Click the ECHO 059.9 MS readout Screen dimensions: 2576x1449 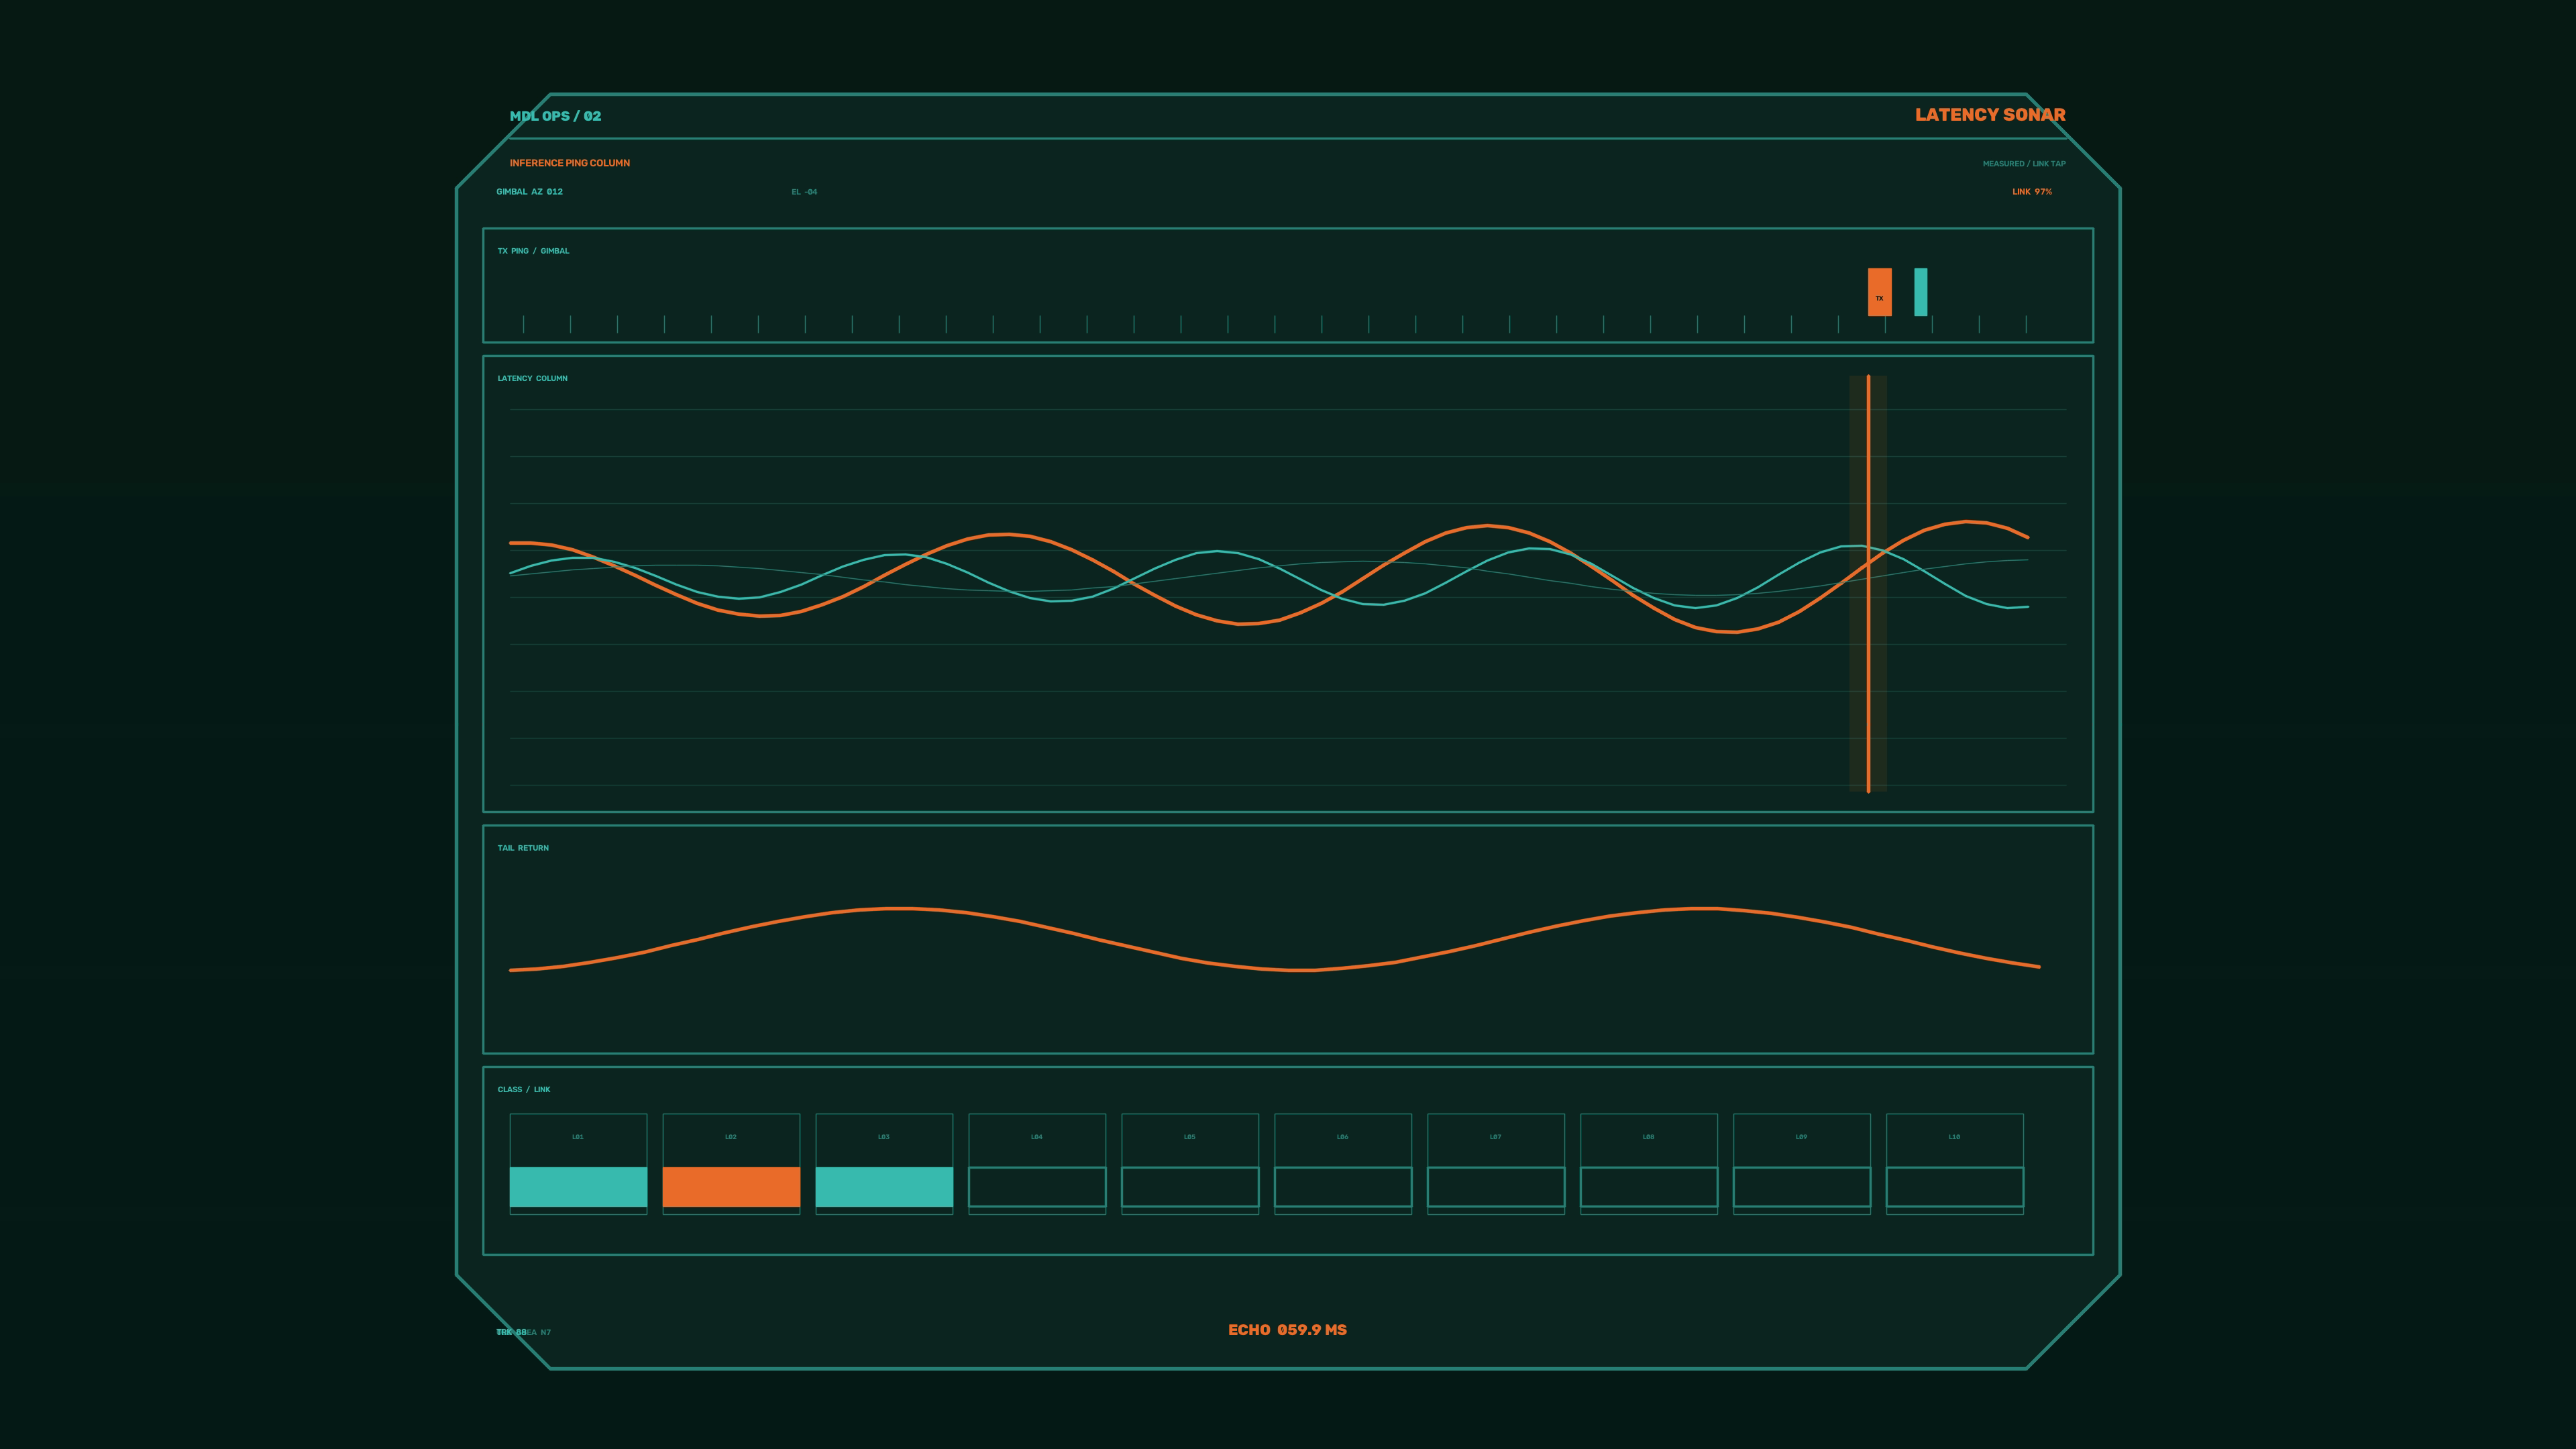click(x=1288, y=1330)
